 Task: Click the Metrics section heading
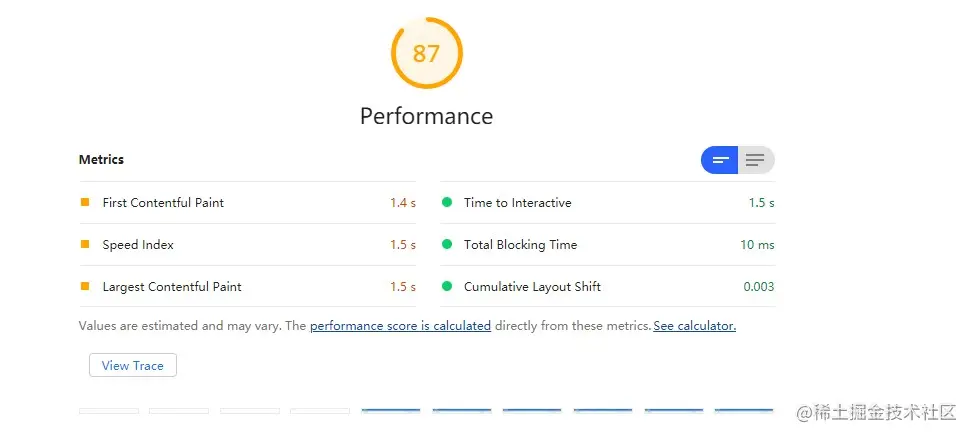(101, 160)
